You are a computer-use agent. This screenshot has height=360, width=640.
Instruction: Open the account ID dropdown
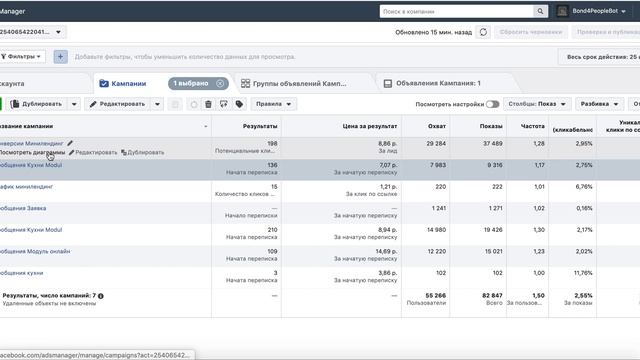click(33, 32)
